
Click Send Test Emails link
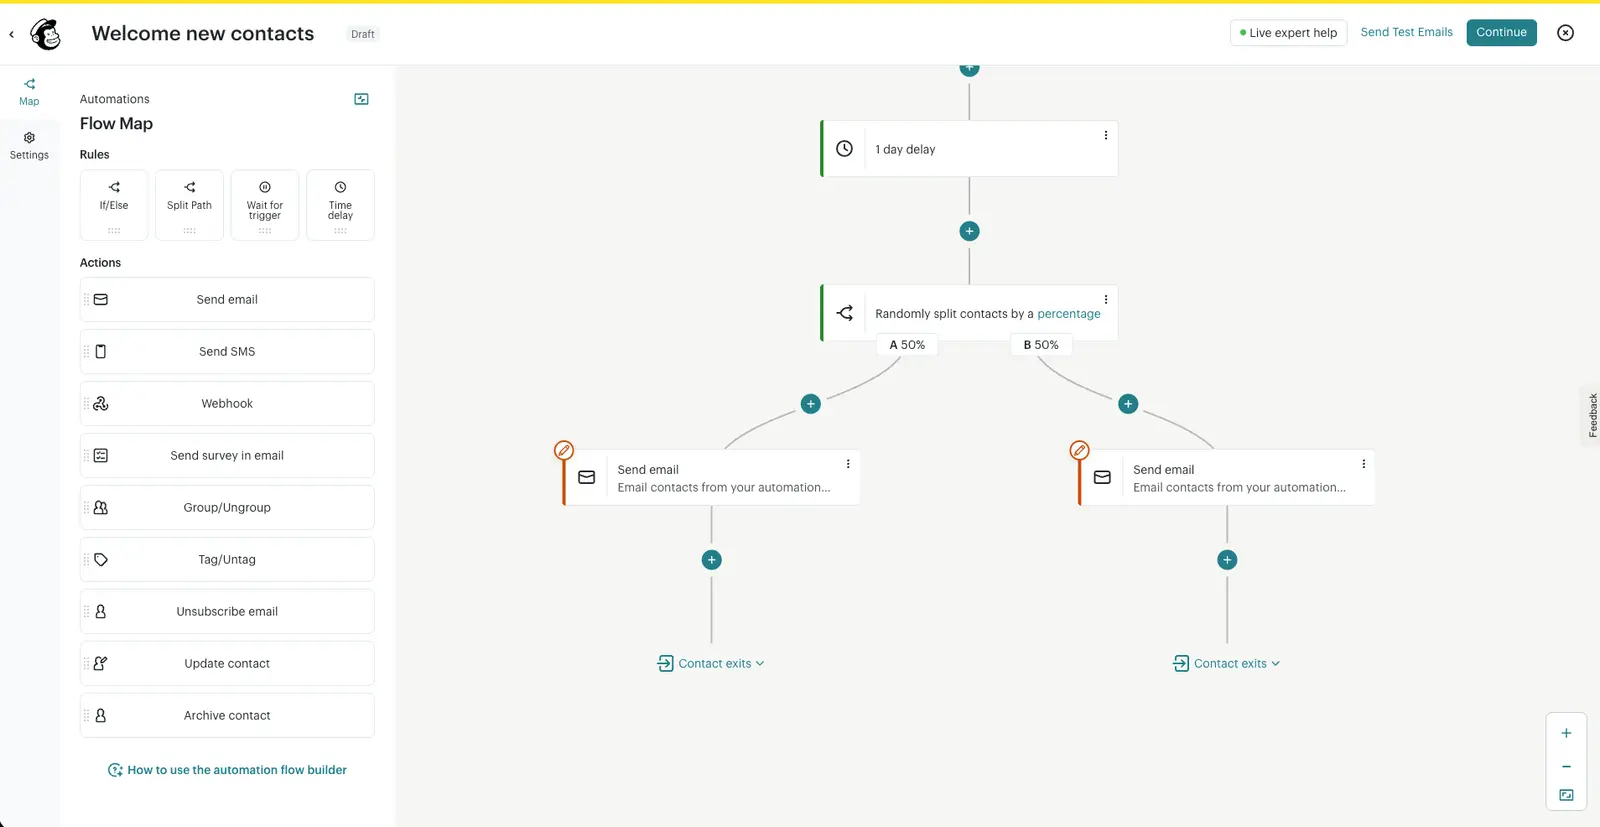[x=1406, y=32]
